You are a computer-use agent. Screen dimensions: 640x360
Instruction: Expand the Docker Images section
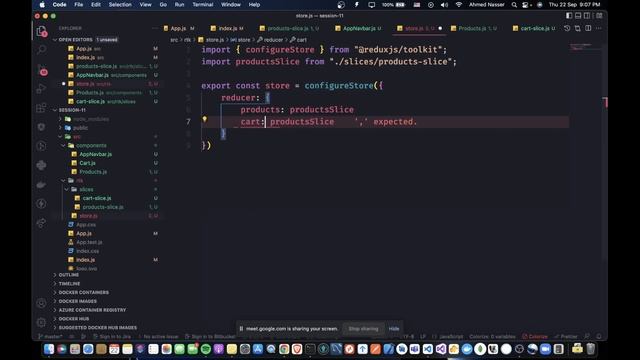point(78,301)
